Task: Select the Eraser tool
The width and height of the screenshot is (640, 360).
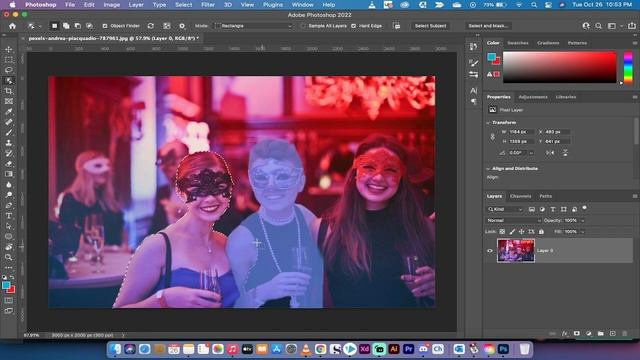Action: 9,164
